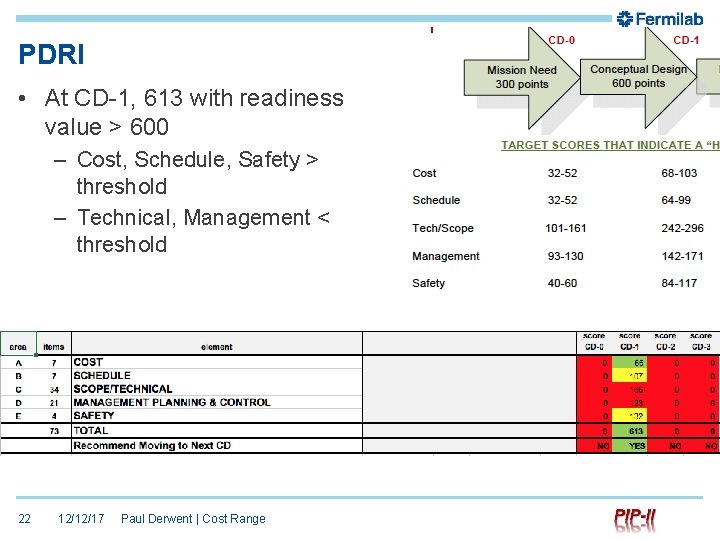Click 'Paul Derwent | Cost Range' footer text
The image size is (720, 540).
pyautogui.click(x=193, y=519)
